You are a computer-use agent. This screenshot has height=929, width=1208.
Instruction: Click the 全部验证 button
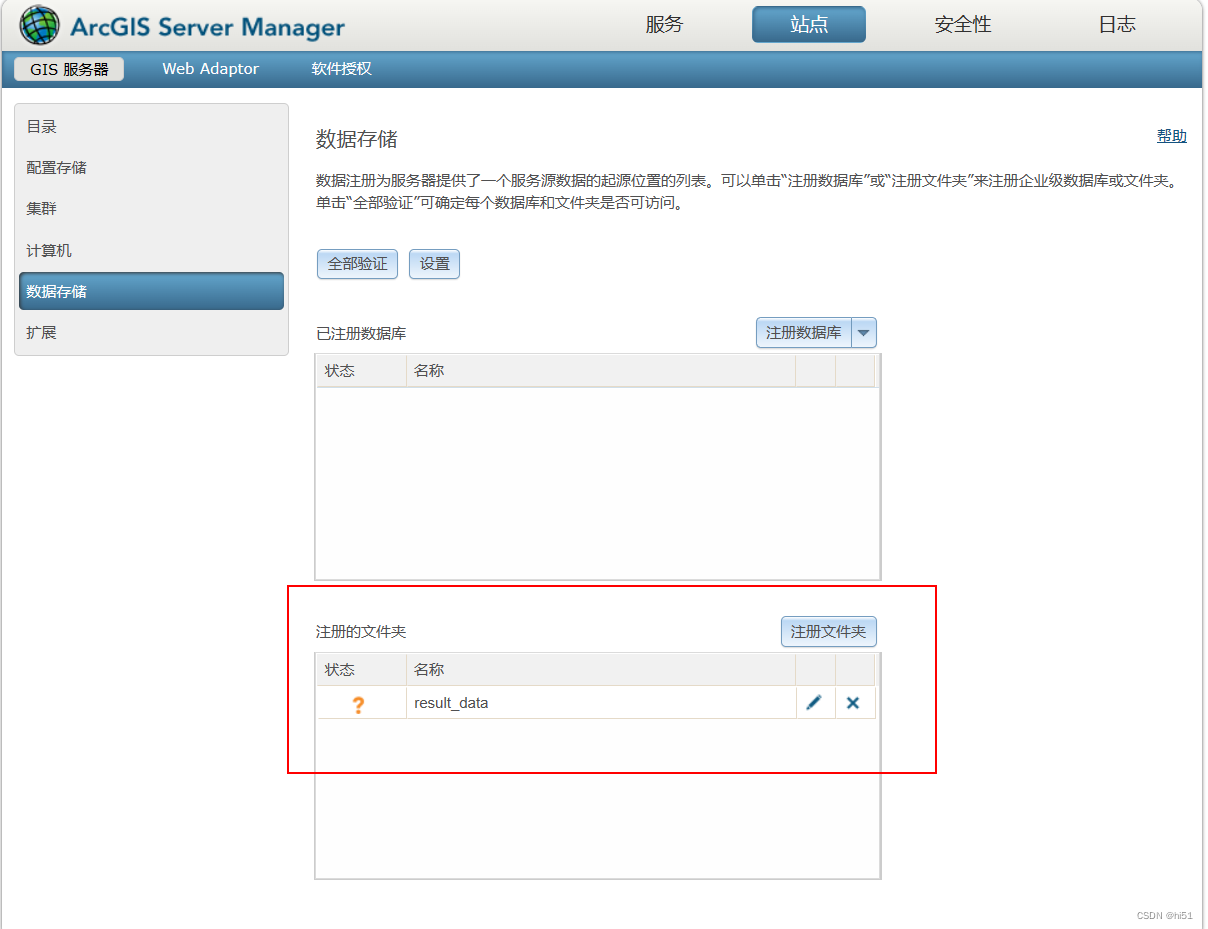click(357, 263)
